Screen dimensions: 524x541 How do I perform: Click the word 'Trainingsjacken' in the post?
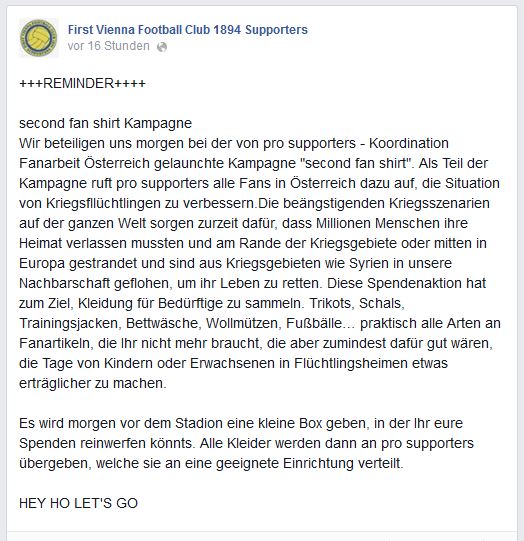[69, 324]
